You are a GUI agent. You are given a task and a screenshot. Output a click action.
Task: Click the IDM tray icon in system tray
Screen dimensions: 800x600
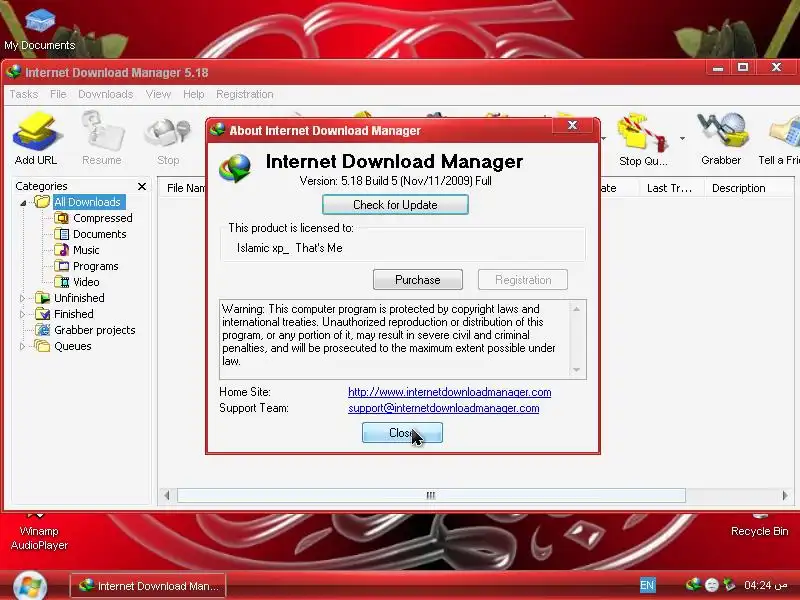pyautogui.click(x=693, y=585)
